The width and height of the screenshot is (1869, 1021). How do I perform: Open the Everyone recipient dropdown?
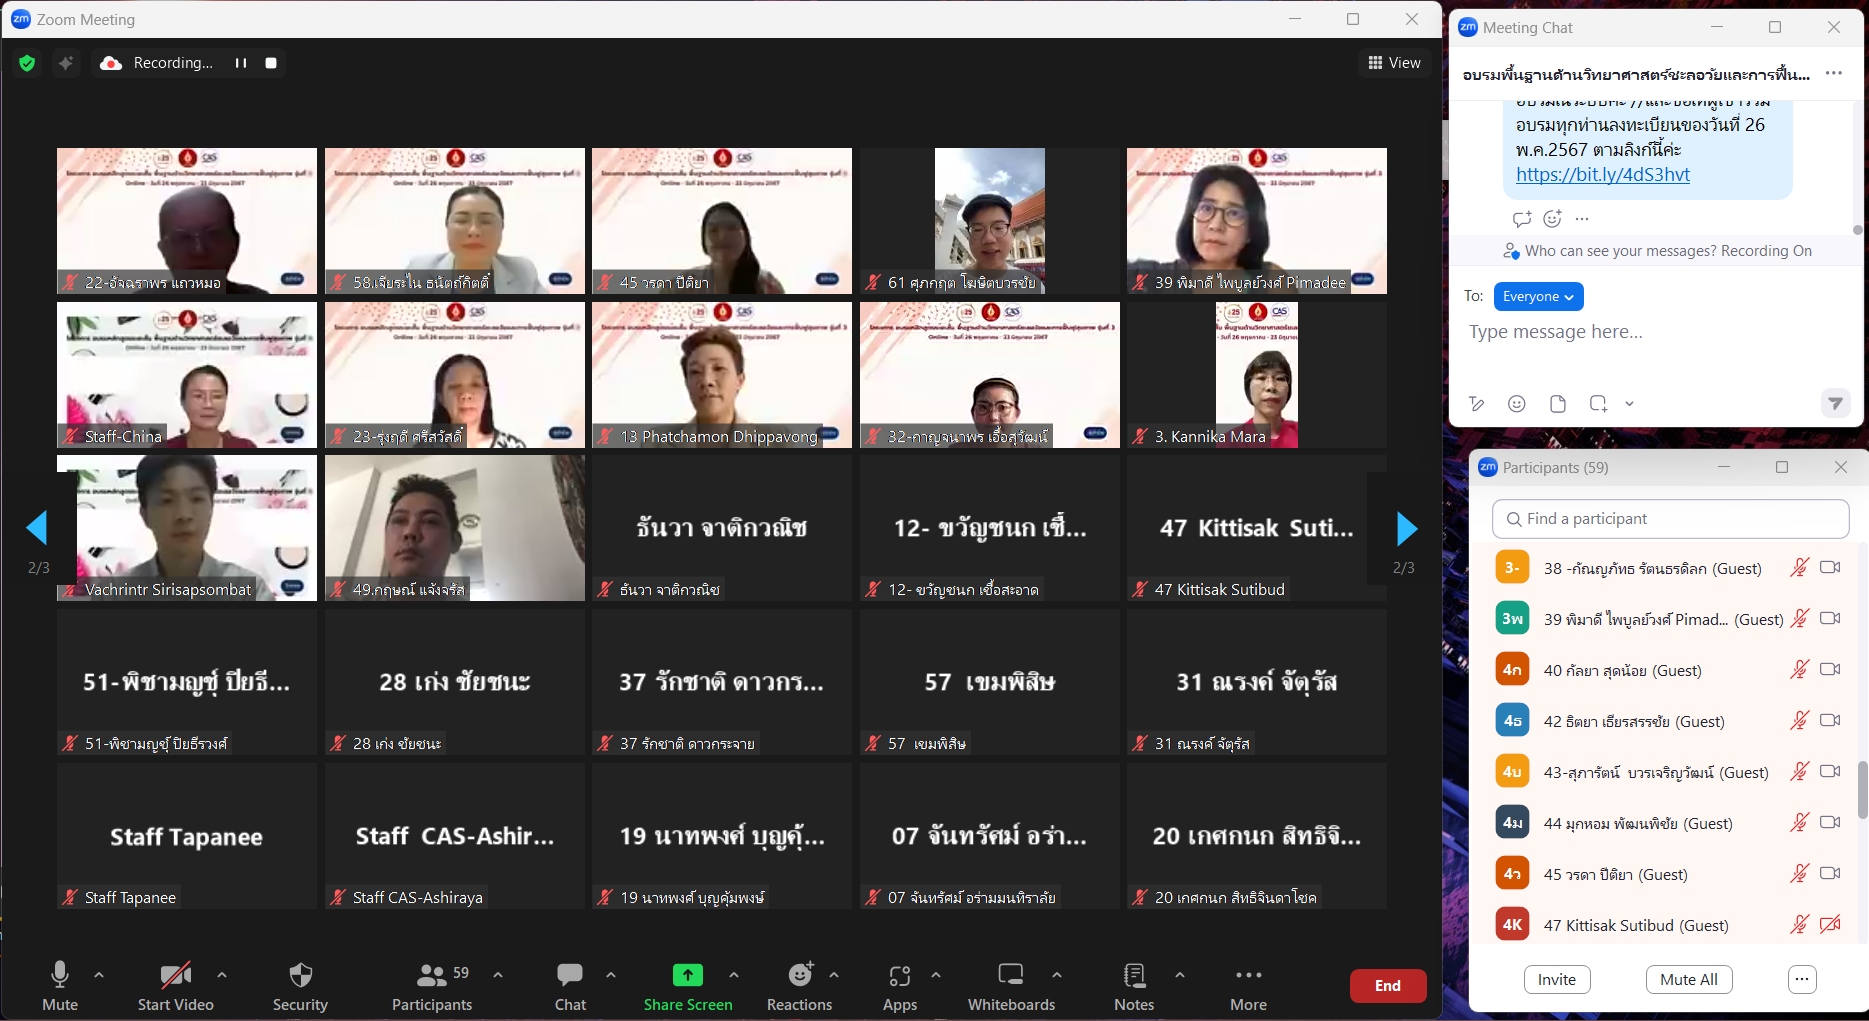point(1537,297)
